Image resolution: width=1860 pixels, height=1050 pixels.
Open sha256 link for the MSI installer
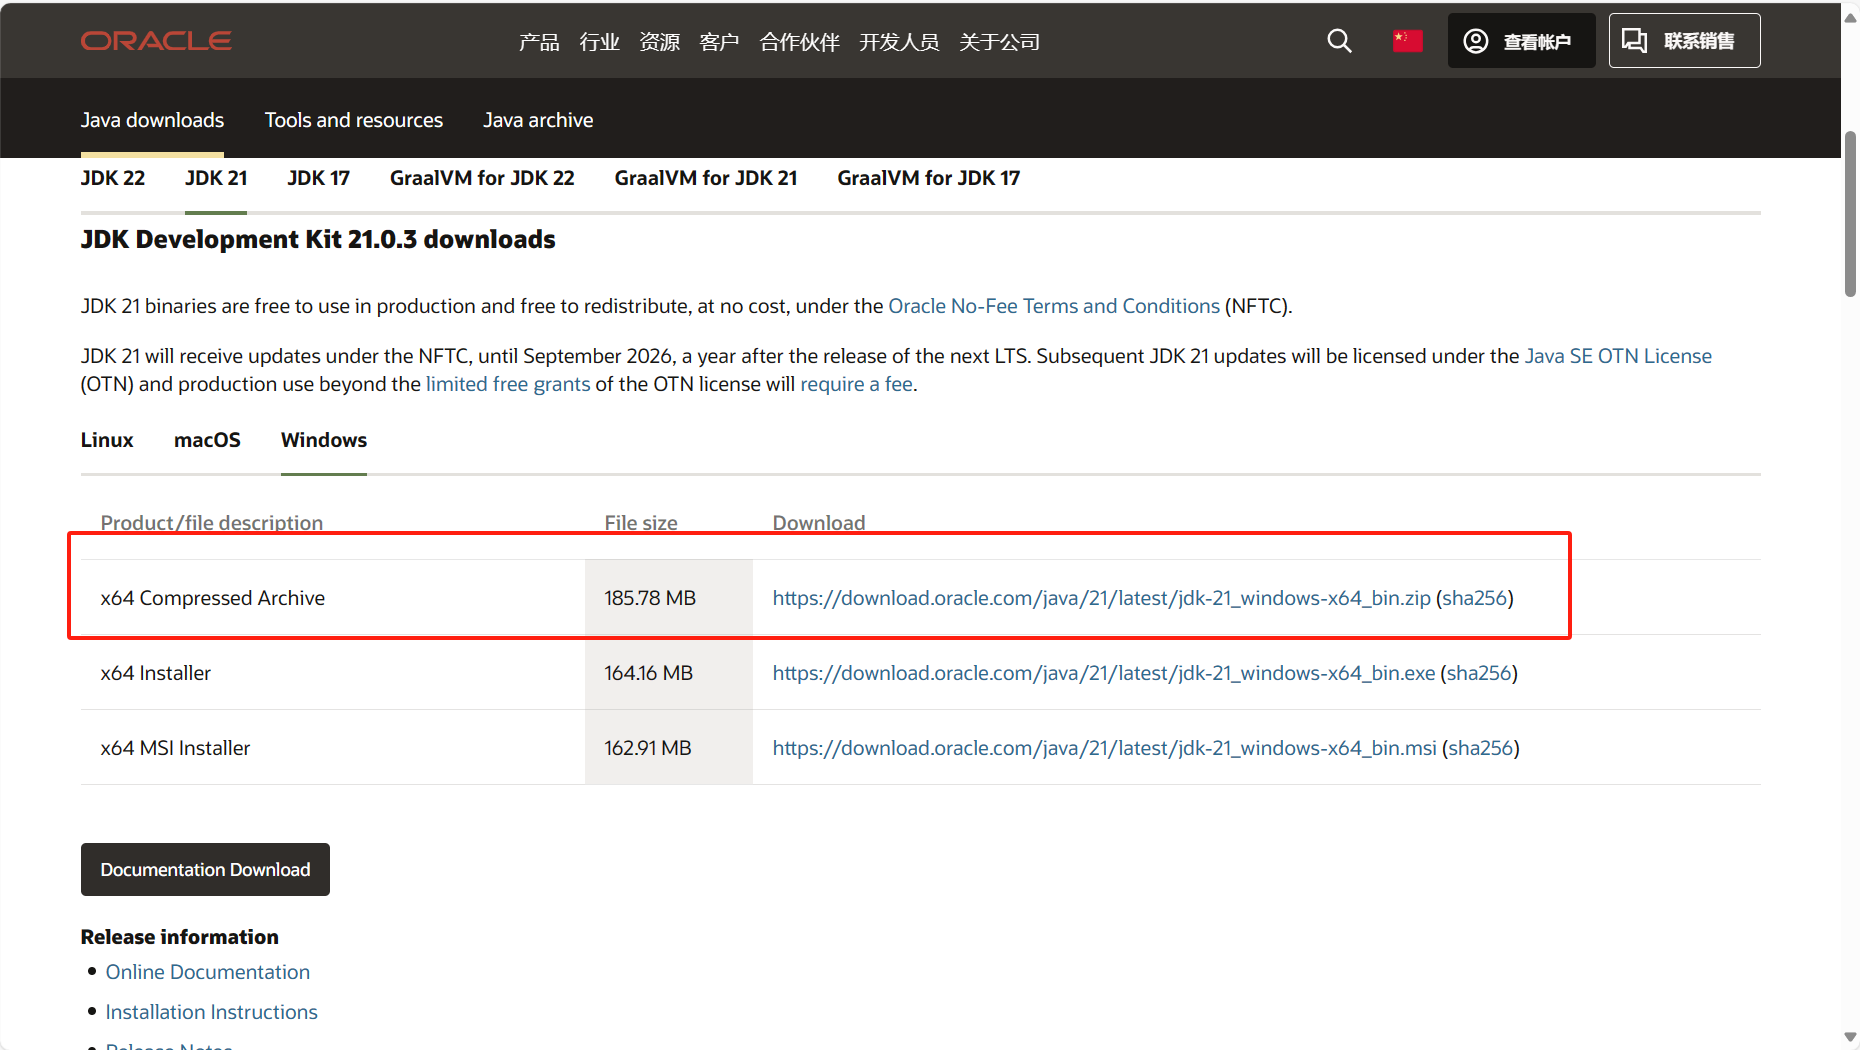[1480, 748]
